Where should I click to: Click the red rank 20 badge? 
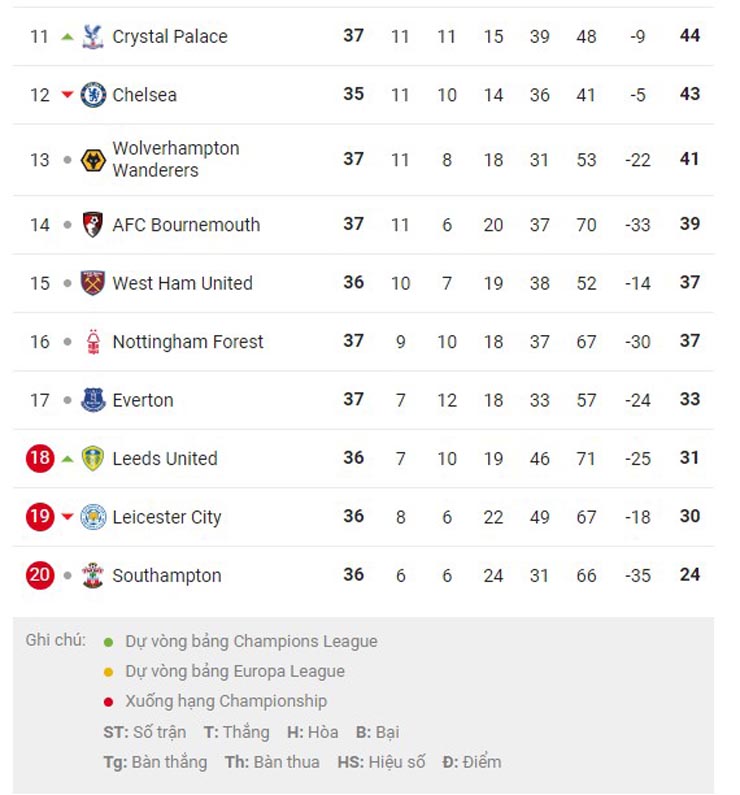coord(40,576)
